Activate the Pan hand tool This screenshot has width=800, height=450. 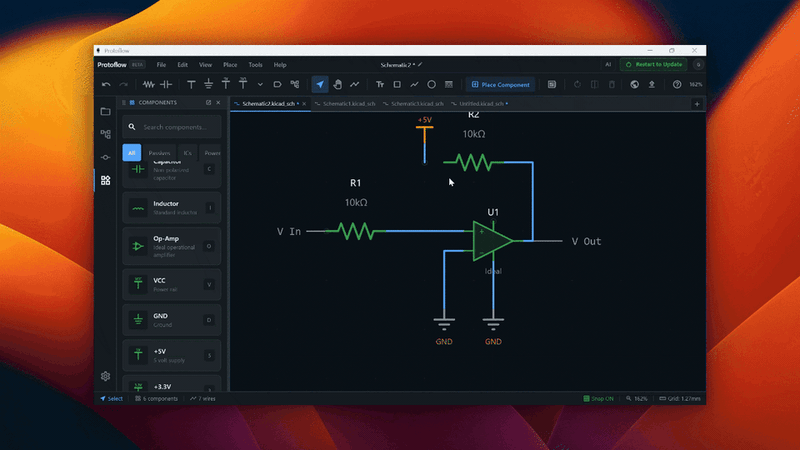click(x=337, y=85)
